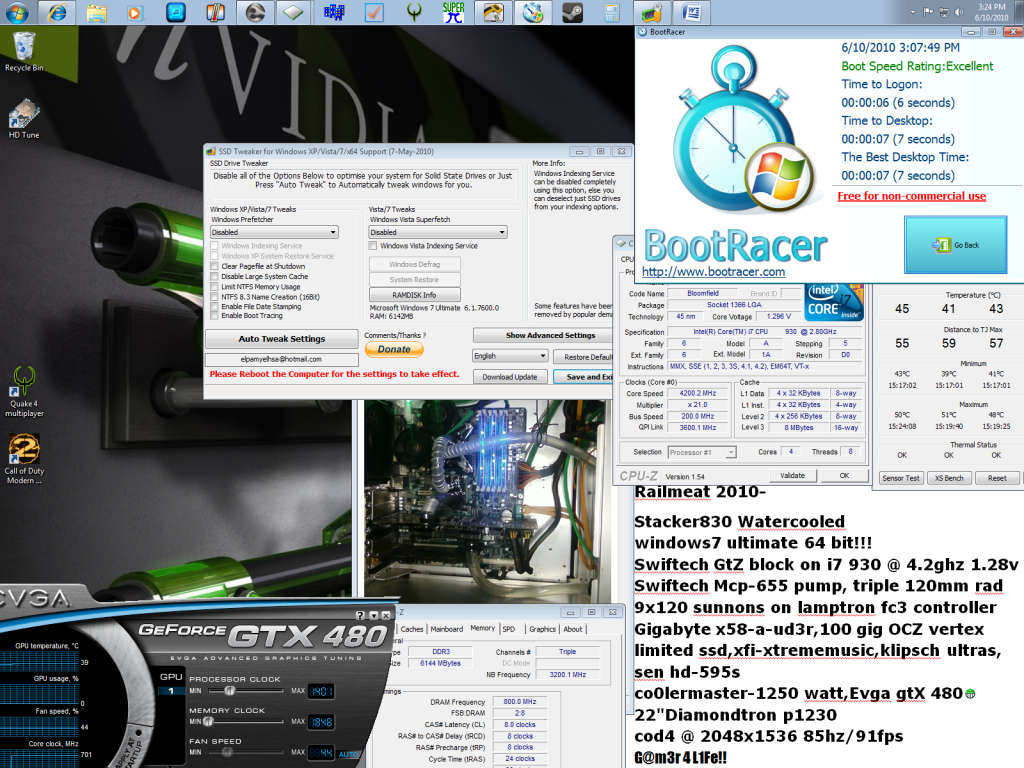The image size is (1024, 768).
Task: Open Windows Vista Superfetch dropdown
Action: (438, 232)
